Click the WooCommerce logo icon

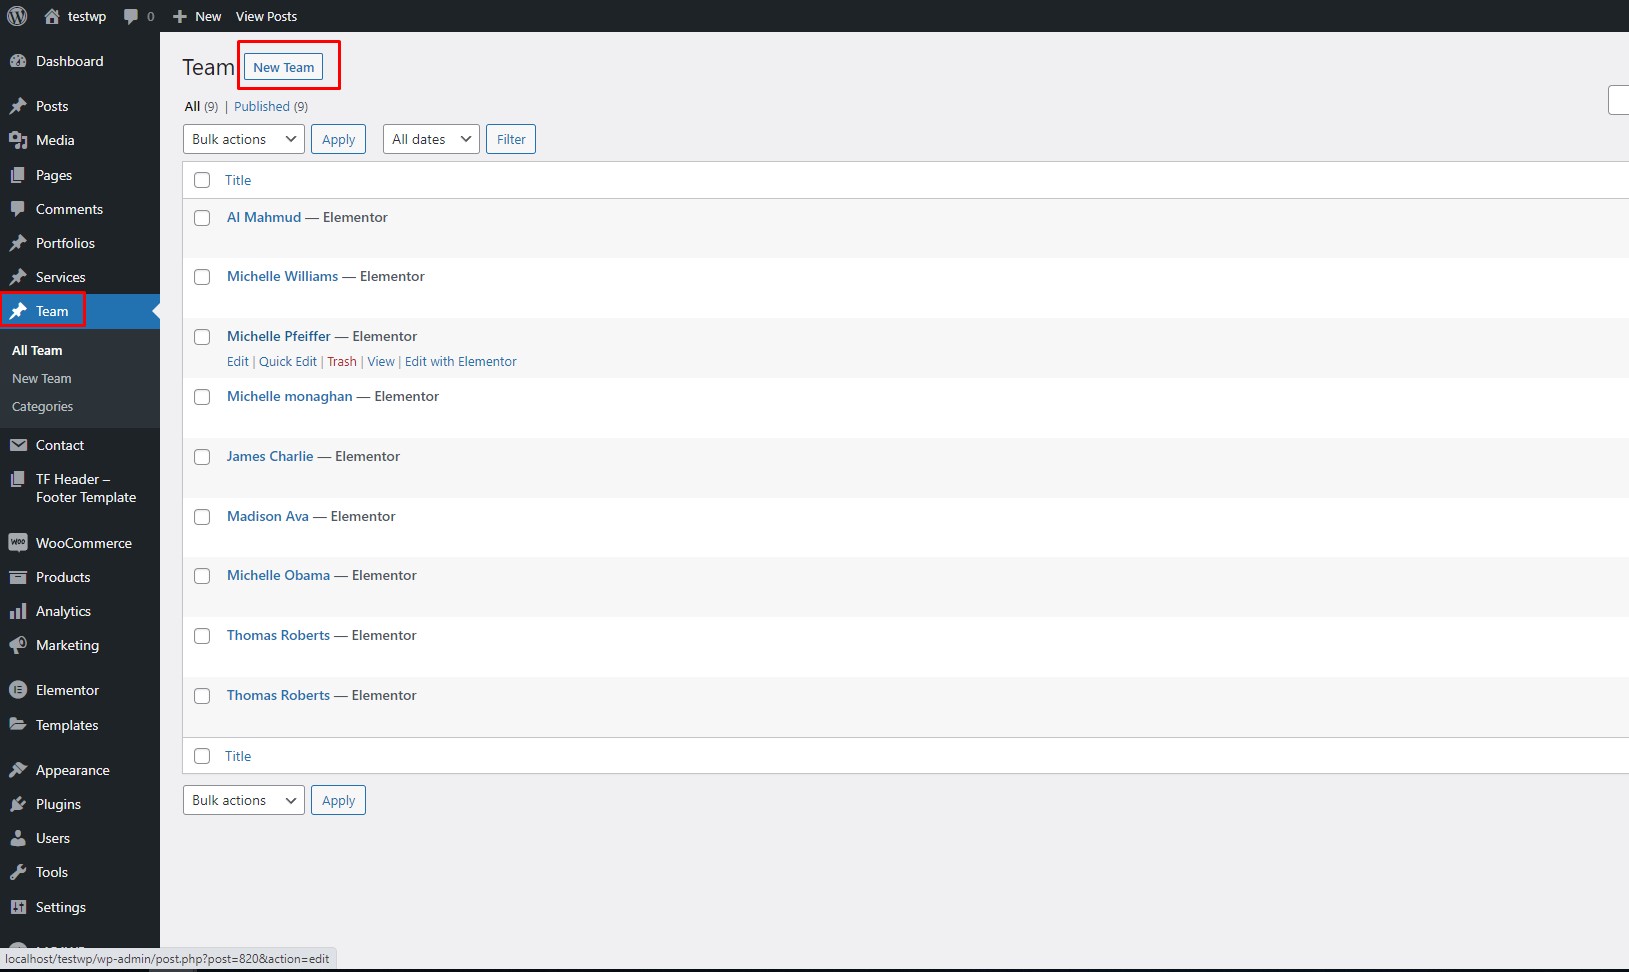(x=18, y=543)
